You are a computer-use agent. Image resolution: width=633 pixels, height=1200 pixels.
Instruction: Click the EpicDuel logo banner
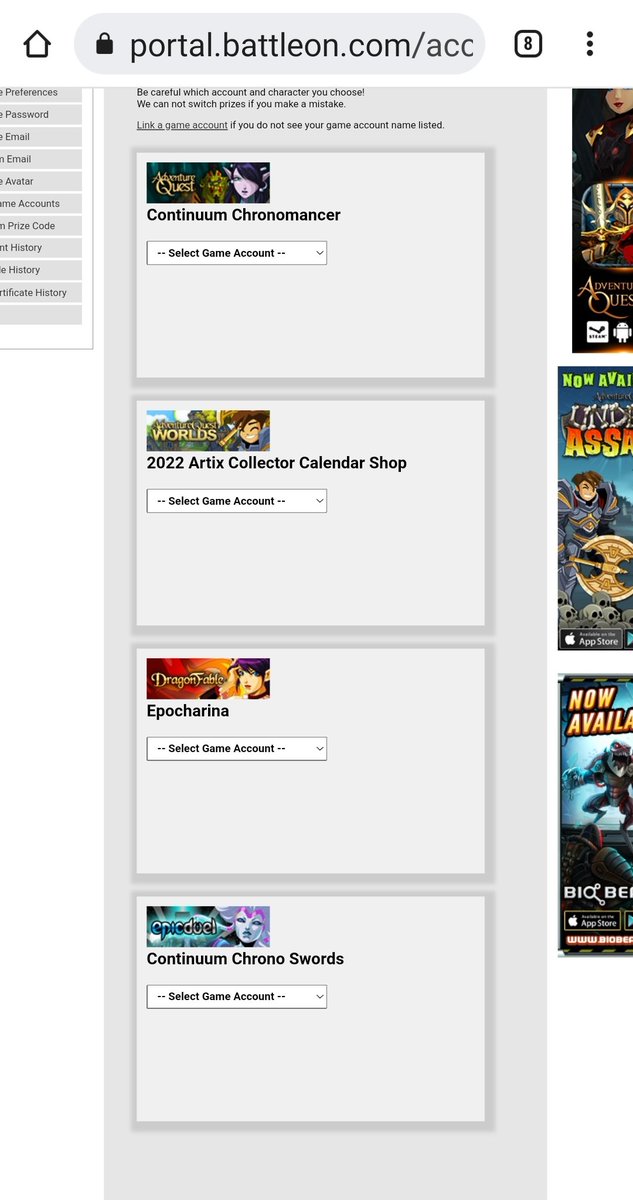[208, 927]
